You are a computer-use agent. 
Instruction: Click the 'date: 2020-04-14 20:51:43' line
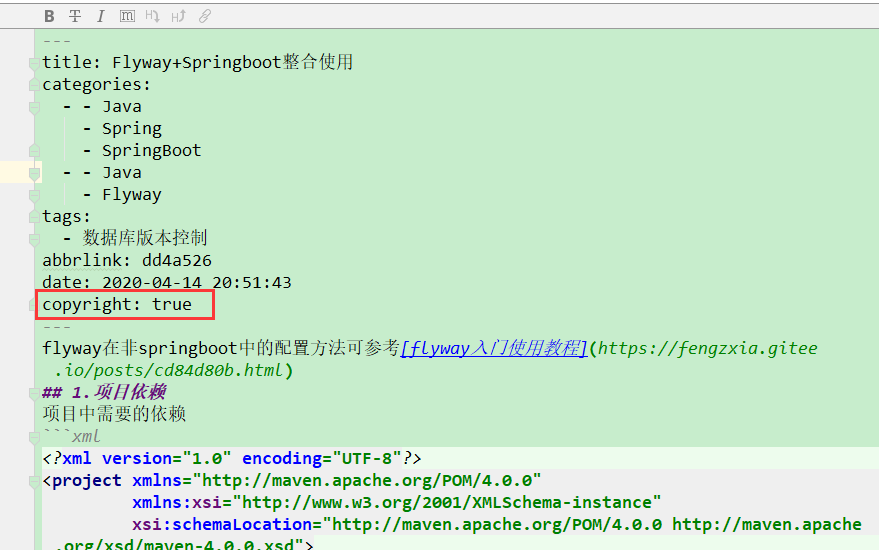[x=167, y=282]
